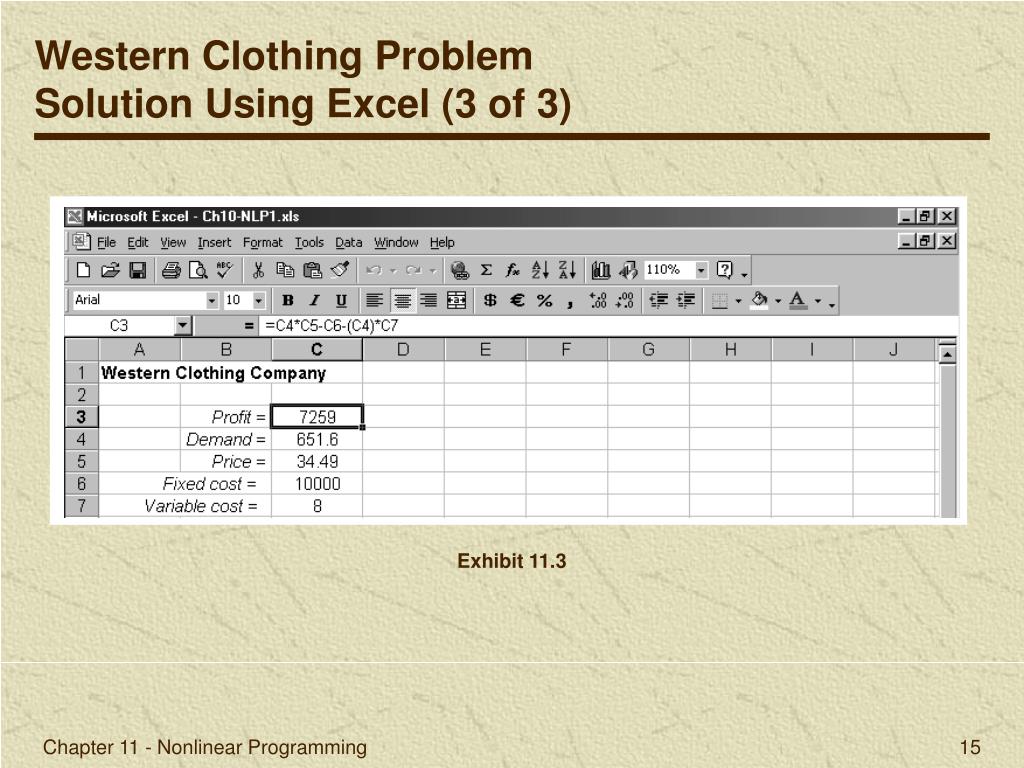The width and height of the screenshot is (1024, 768).
Task: Sort descending Z to A
Action: coord(568,270)
